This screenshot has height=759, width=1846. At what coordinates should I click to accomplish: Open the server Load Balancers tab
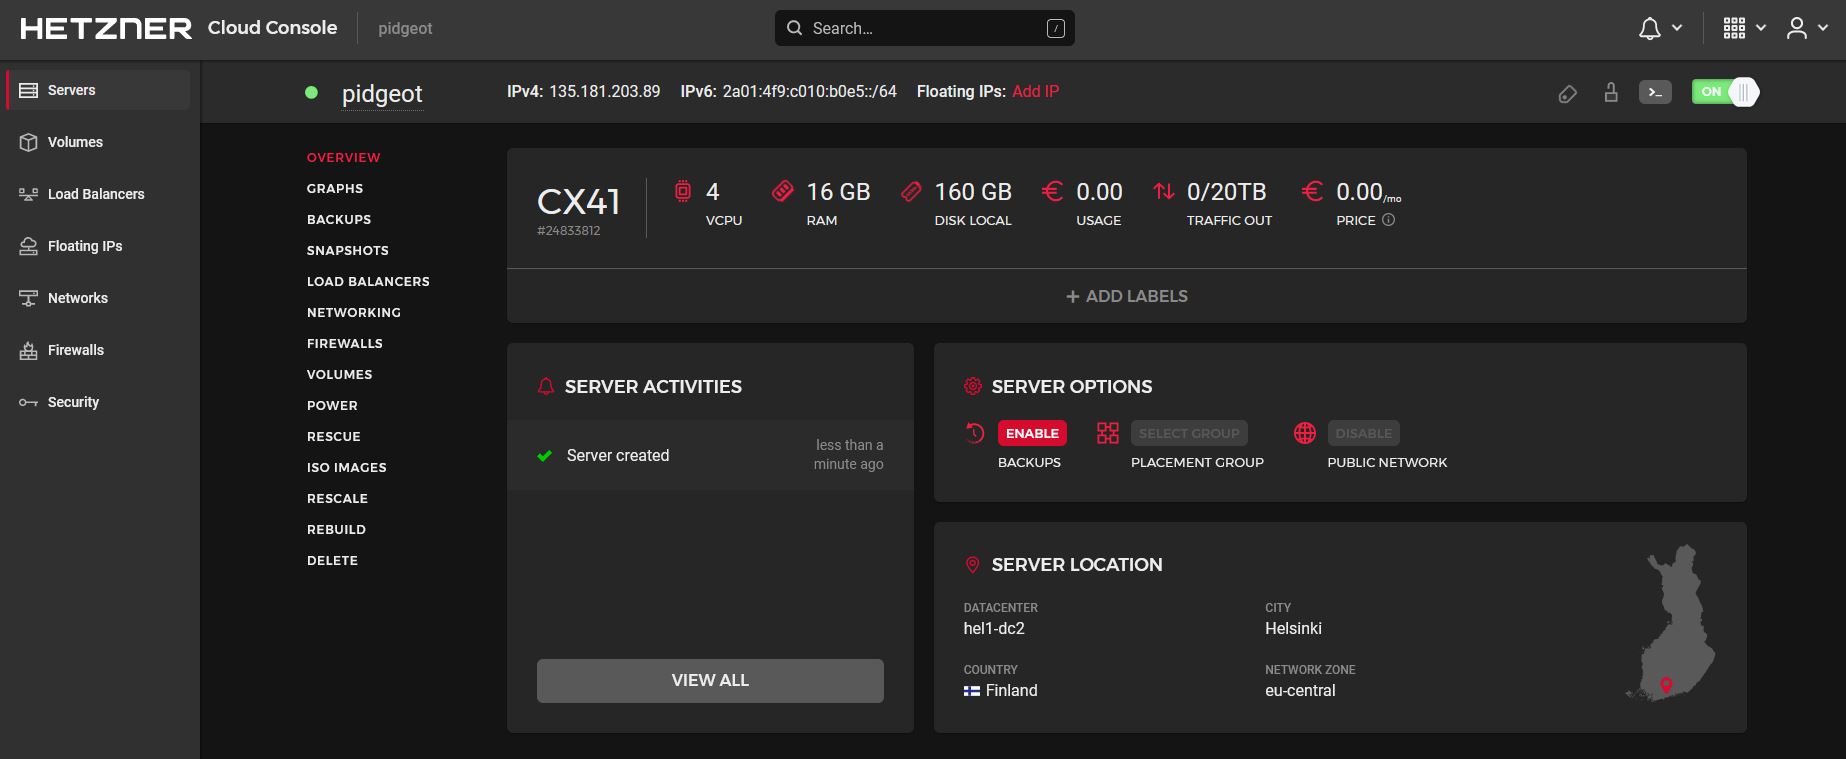coord(368,281)
